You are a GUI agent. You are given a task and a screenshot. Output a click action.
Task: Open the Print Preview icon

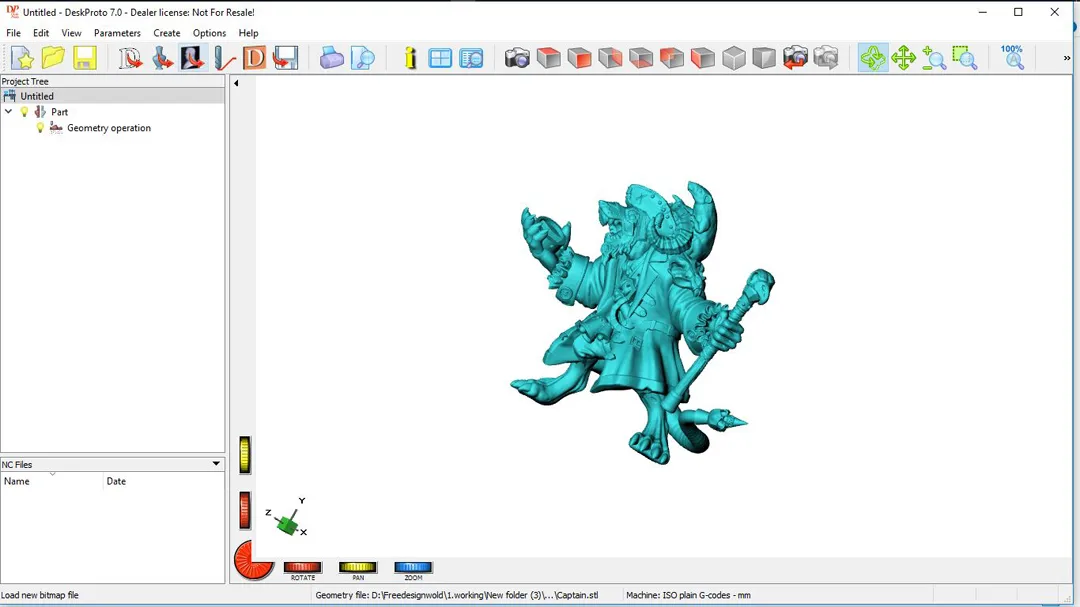click(x=363, y=58)
